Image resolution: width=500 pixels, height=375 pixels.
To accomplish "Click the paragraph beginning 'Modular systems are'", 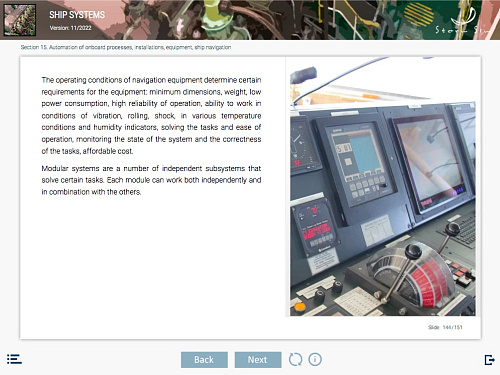I will coord(151,180).
